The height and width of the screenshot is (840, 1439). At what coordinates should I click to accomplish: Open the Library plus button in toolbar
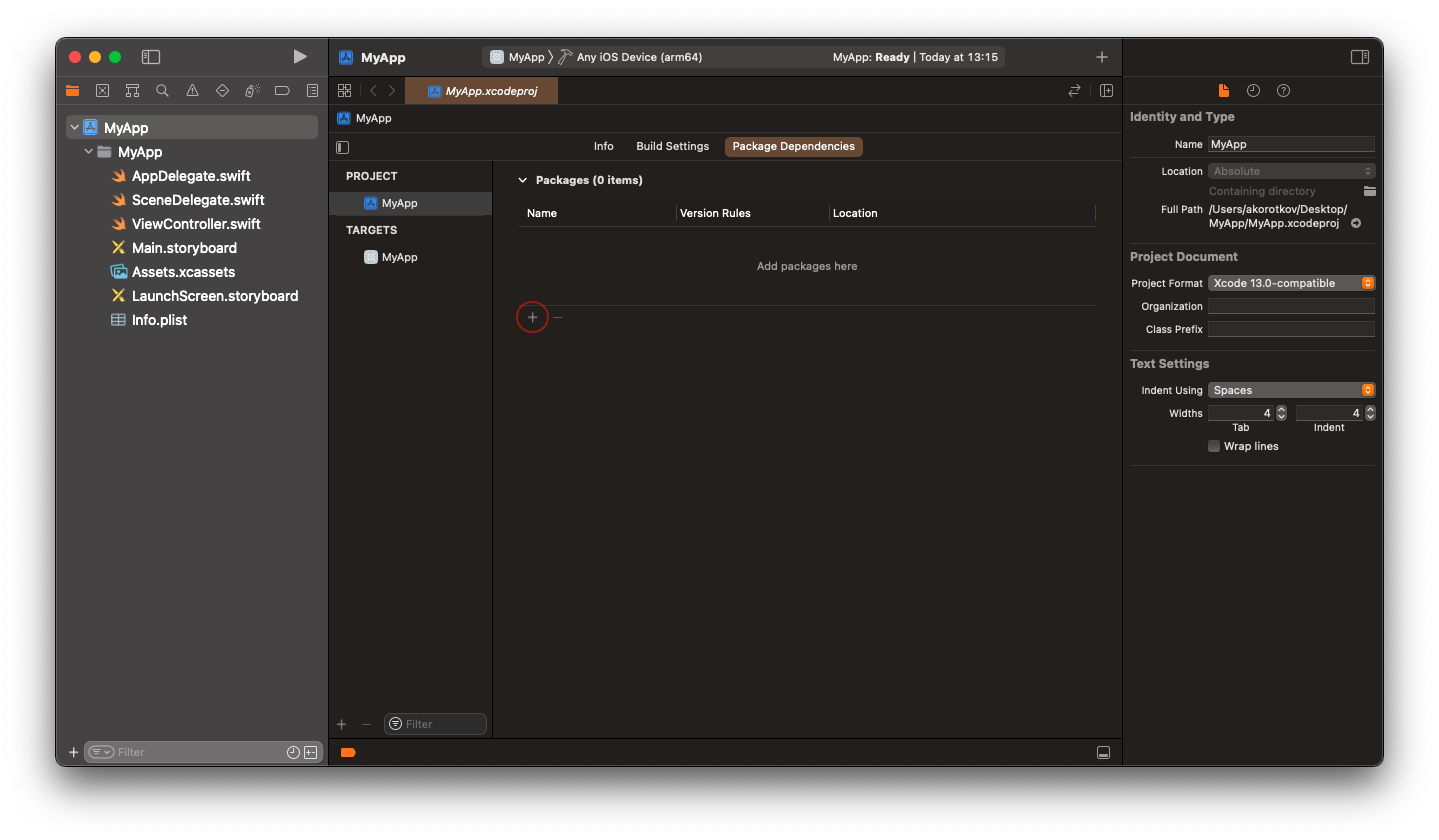click(1102, 57)
